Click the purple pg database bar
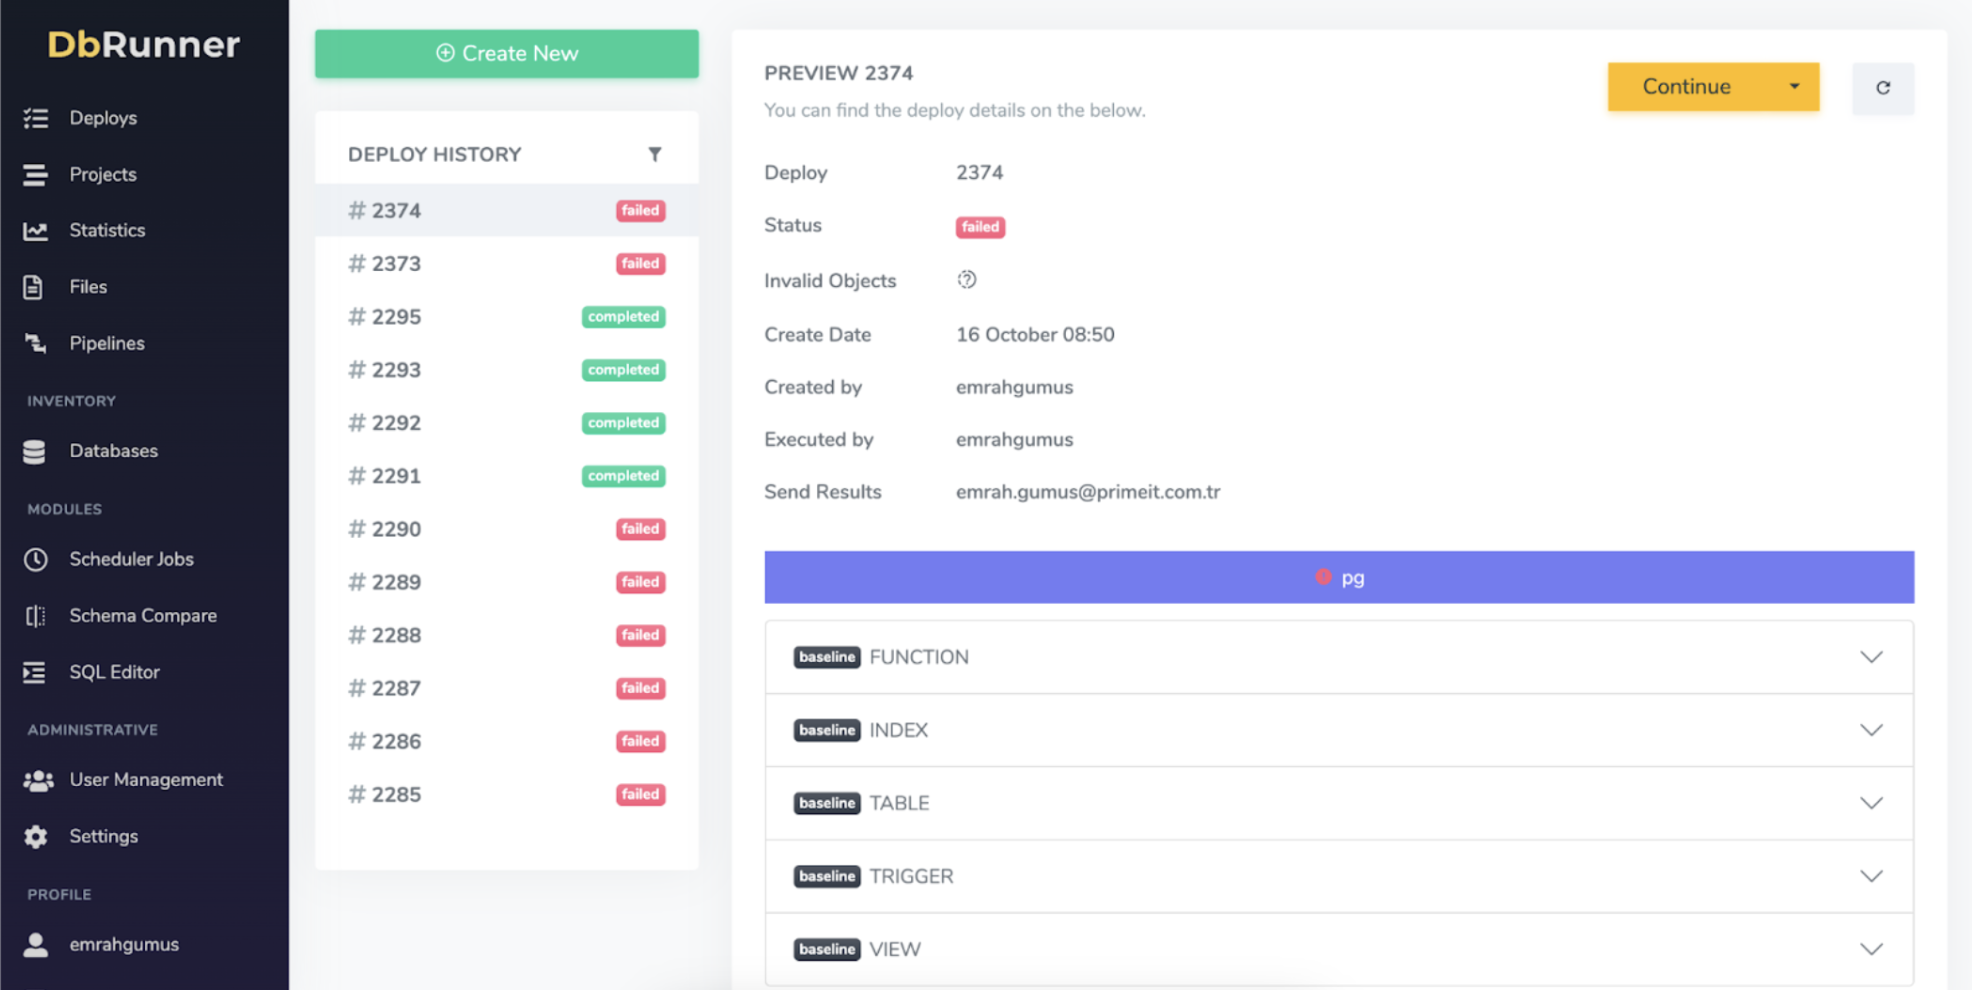1972x990 pixels. pos(1338,577)
